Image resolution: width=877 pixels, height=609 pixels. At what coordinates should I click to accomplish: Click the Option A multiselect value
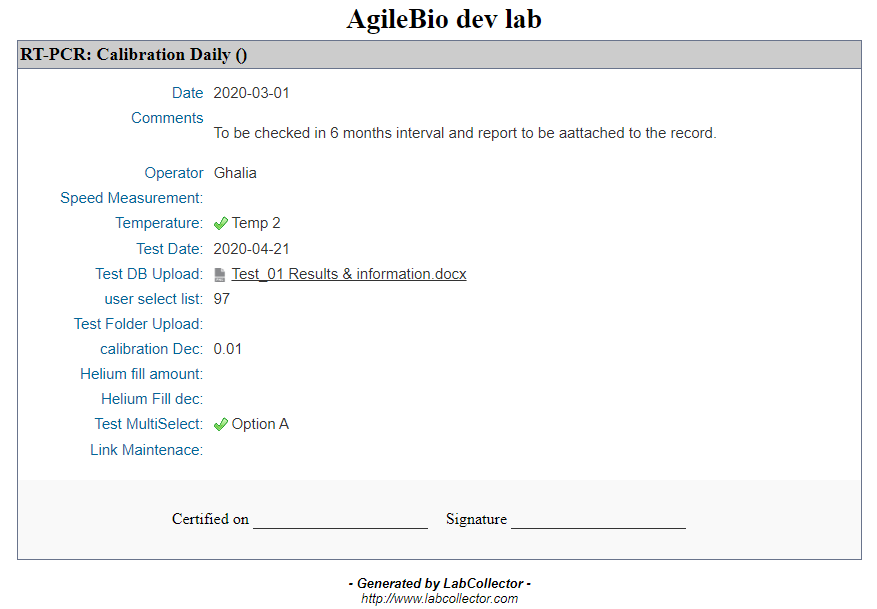[260, 424]
